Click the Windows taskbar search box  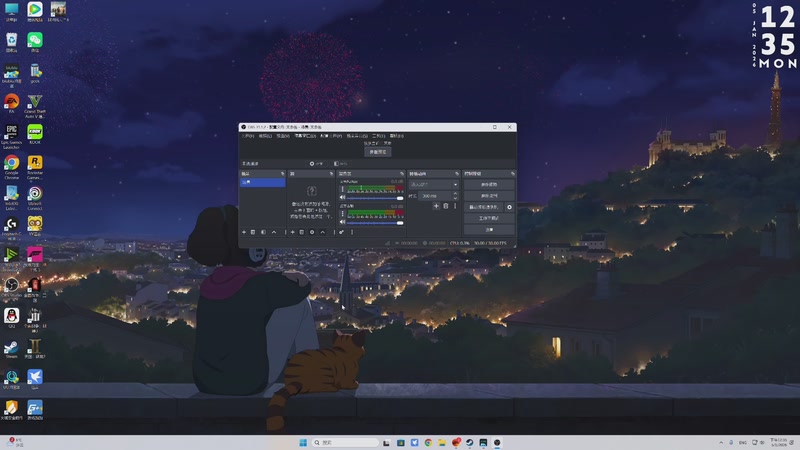[346, 442]
